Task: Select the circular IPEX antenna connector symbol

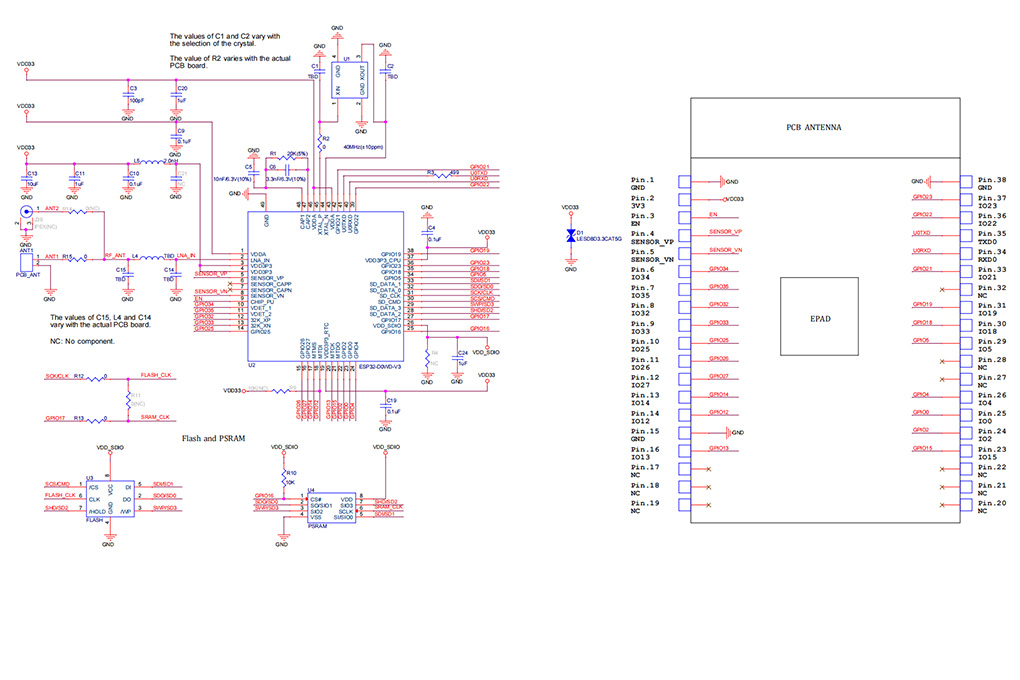Action: coord(26,211)
